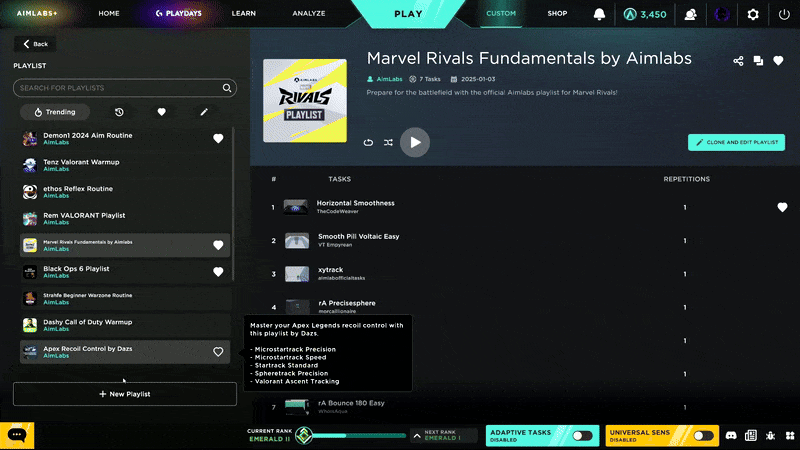The height and width of the screenshot is (450, 800).
Task: Click the Aimlabs coin balance 3,450
Action: [x=645, y=14]
